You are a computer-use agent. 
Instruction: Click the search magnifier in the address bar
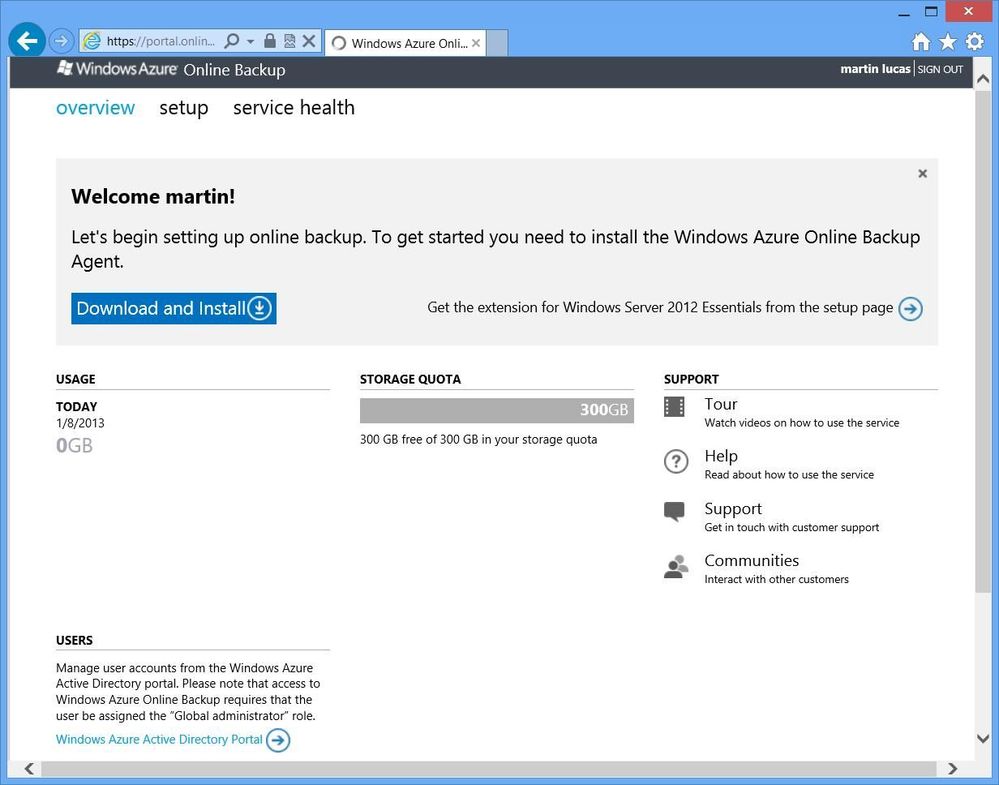click(232, 41)
